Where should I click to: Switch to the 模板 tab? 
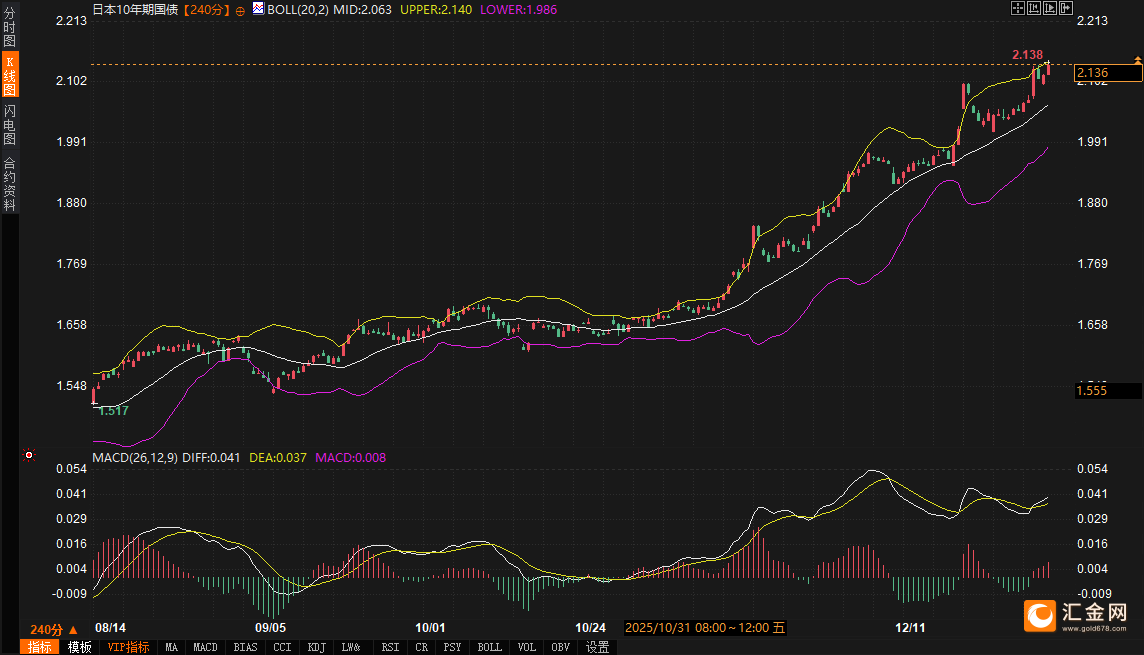pos(79,647)
